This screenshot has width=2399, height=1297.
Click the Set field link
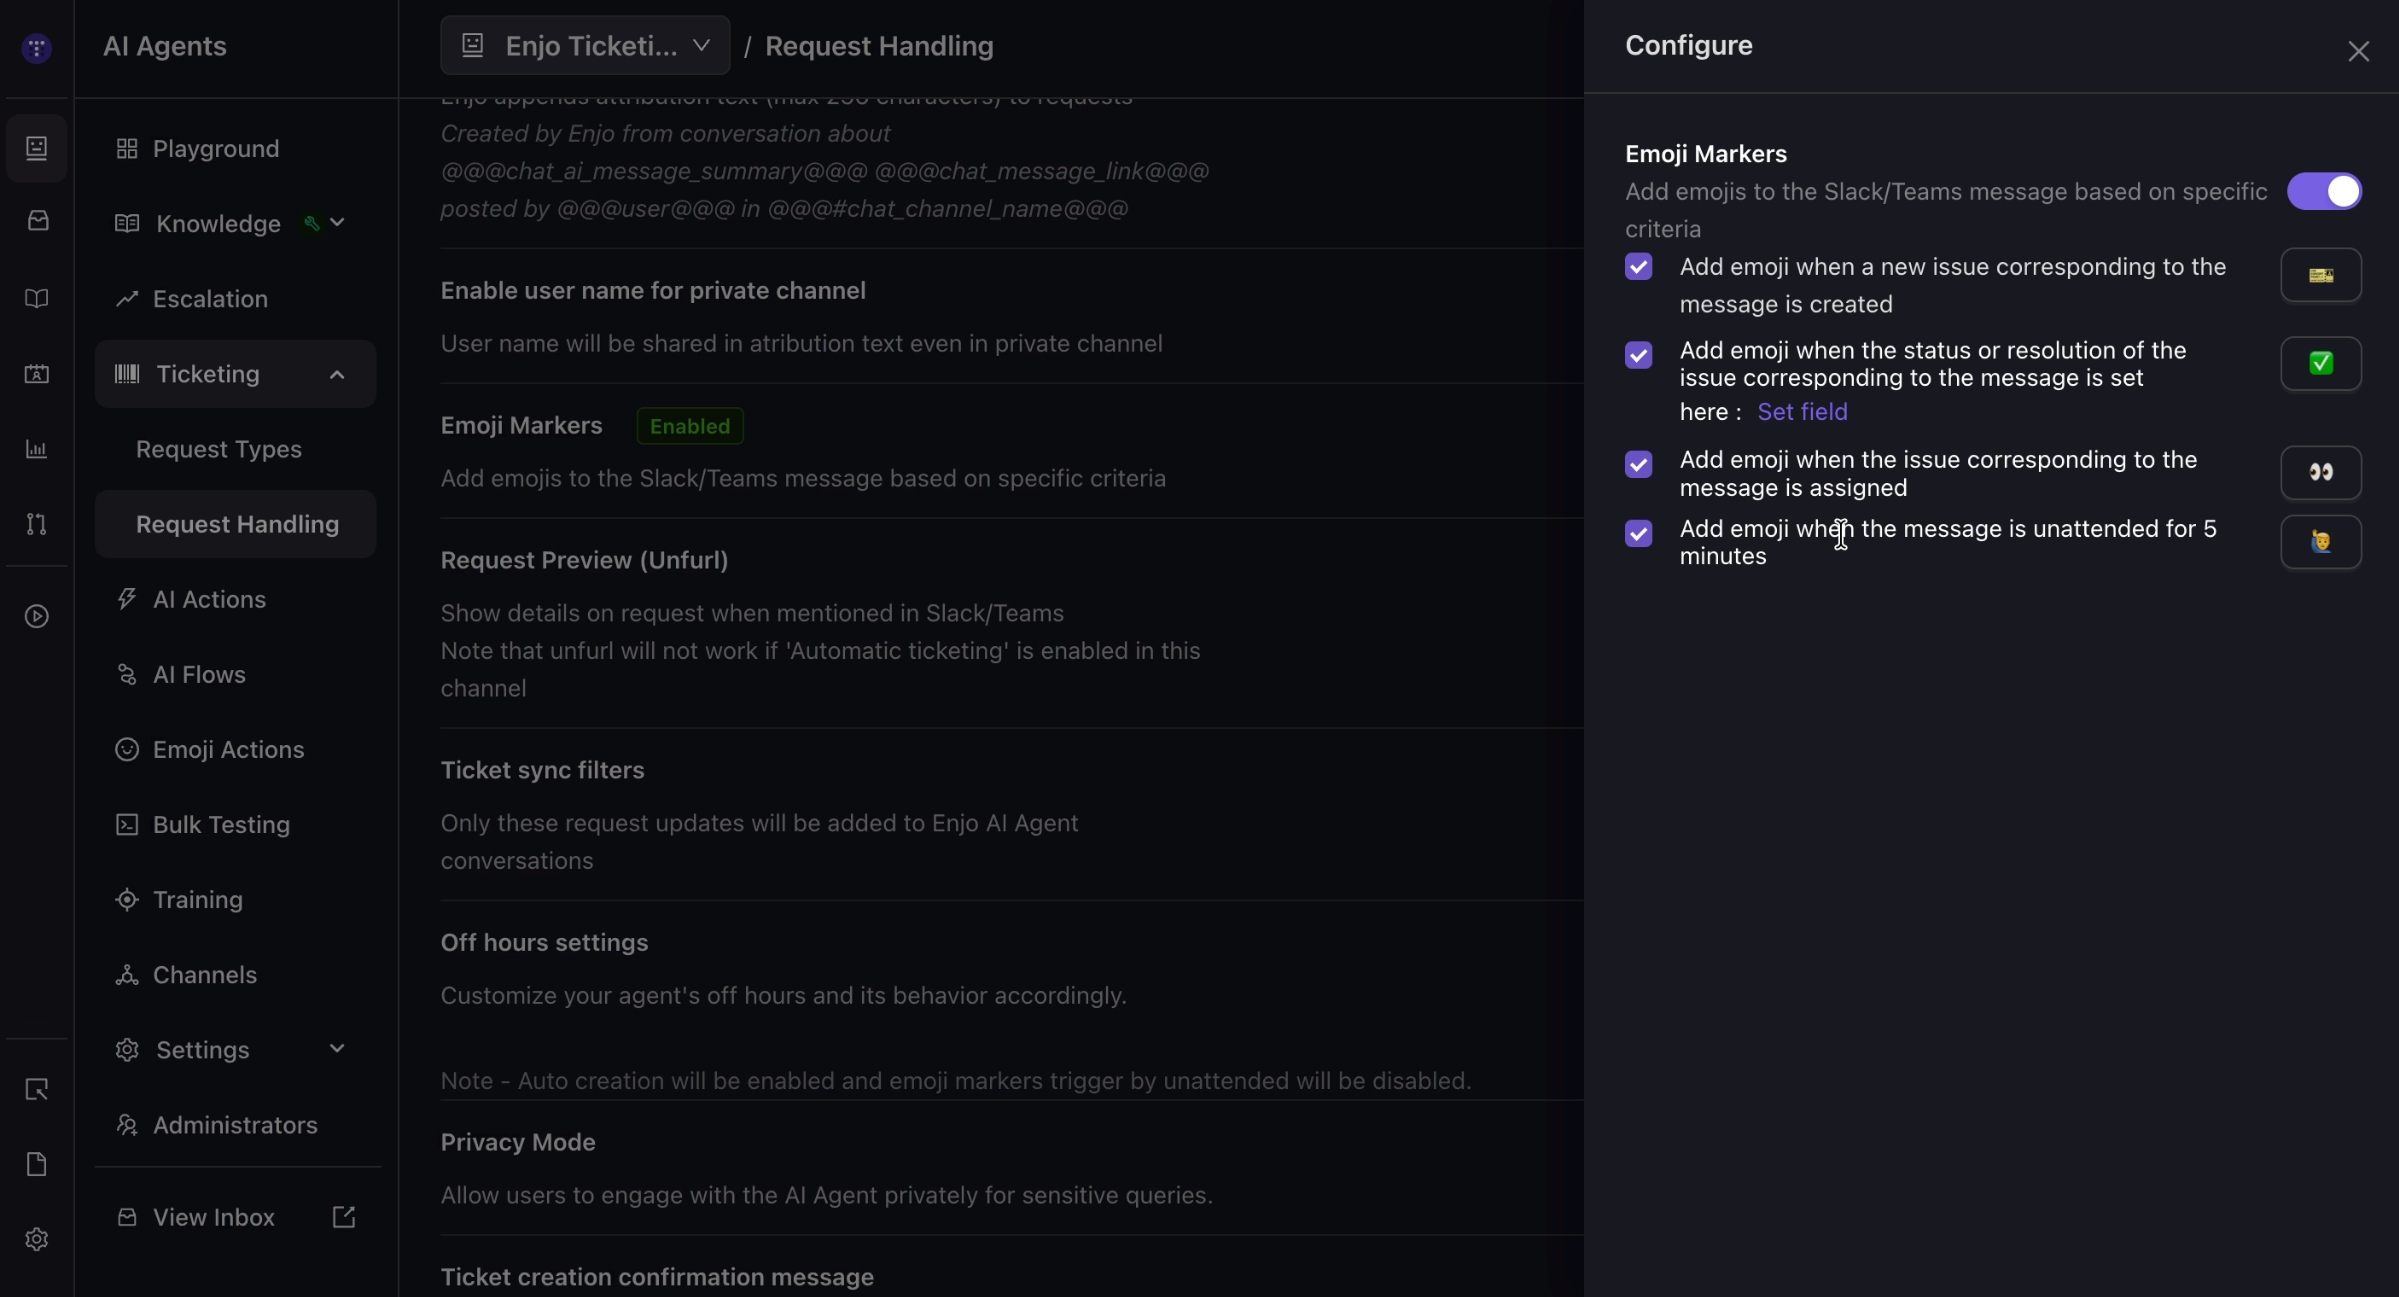click(x=1802, y=412)
